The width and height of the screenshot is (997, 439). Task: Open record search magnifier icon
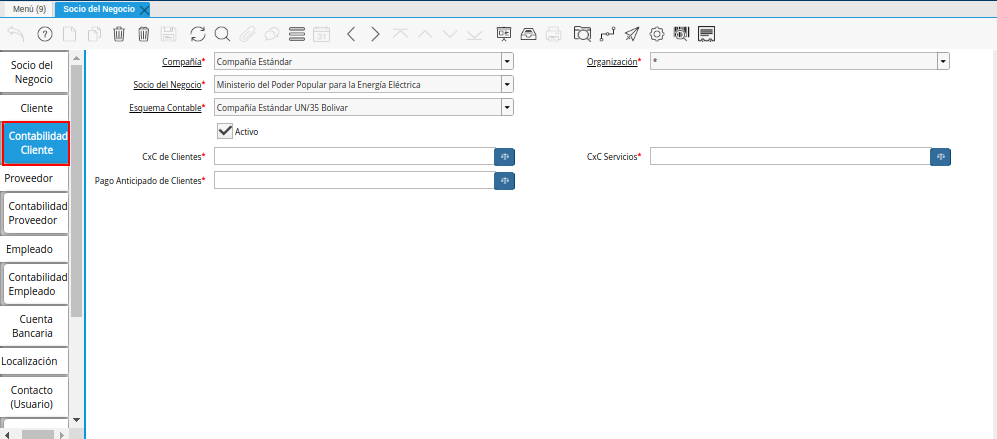(x=222, y=34)
